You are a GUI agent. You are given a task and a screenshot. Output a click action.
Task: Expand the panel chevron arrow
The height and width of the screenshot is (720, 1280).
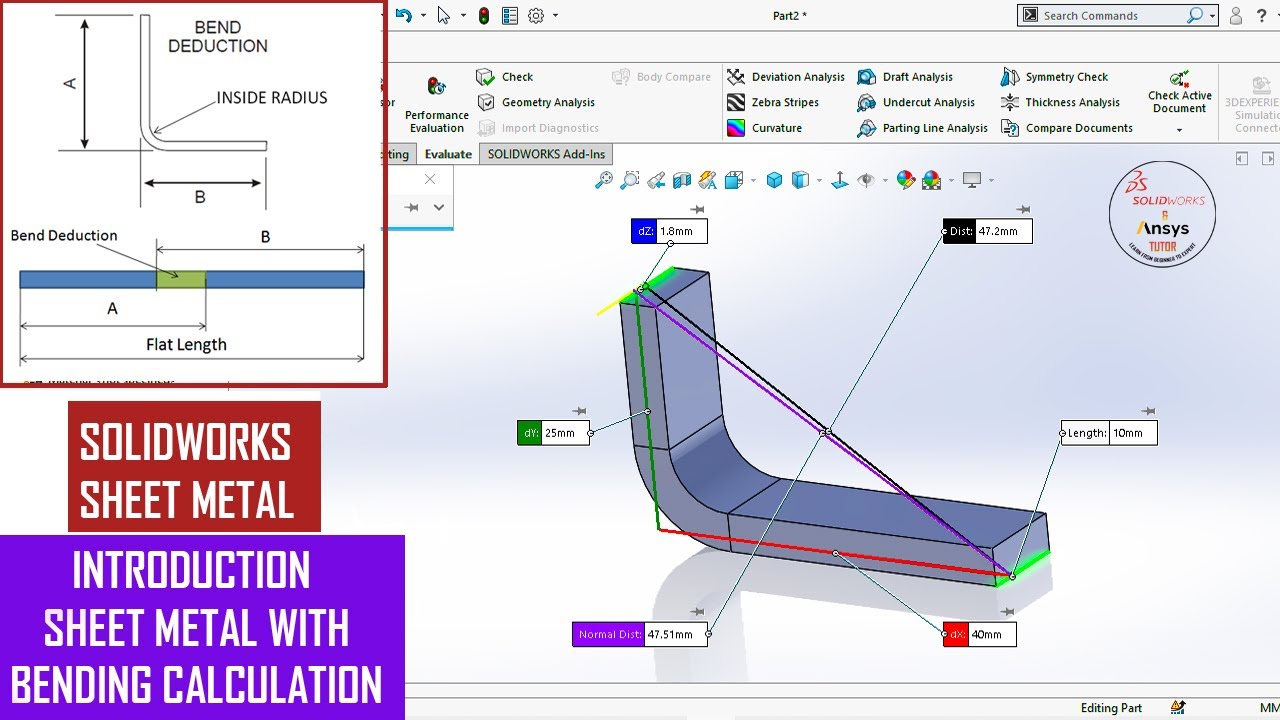438,207
